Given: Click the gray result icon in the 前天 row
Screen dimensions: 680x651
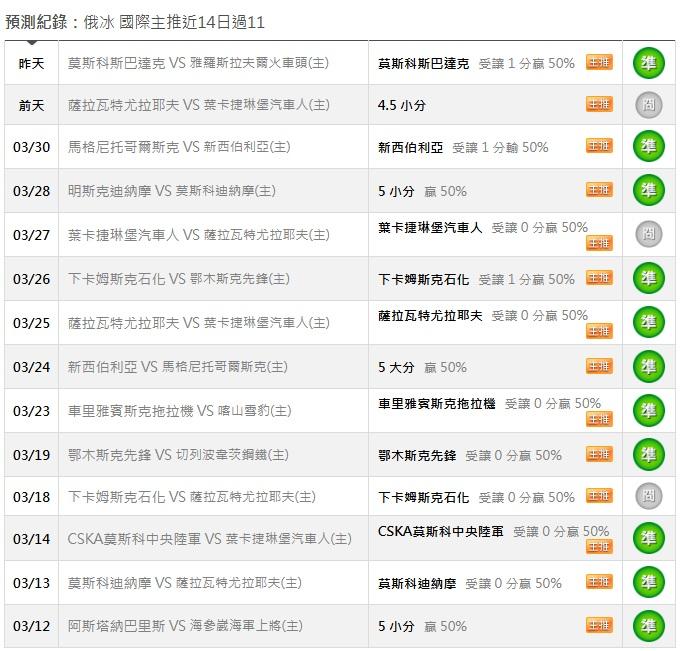Looking at the screenshot, I should pyautogui.click(x=648, y=105).
